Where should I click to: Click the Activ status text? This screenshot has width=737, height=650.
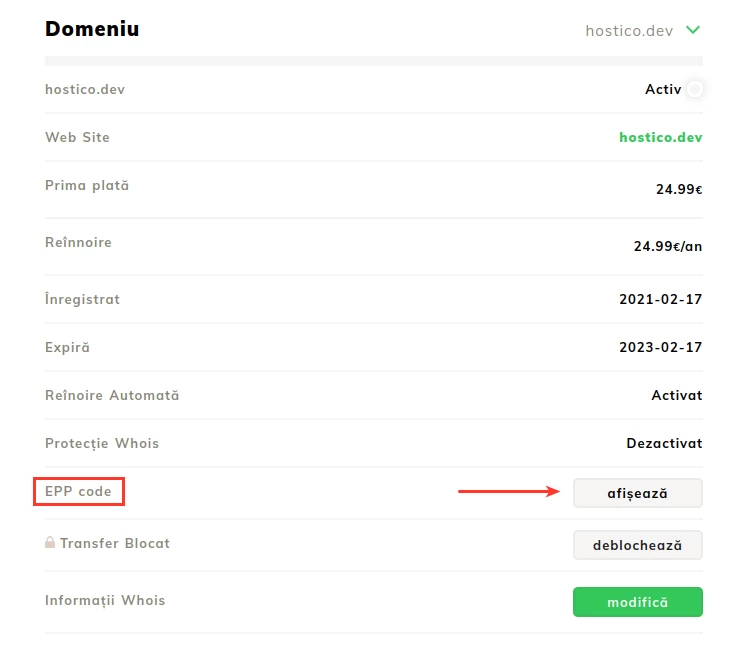663,90
